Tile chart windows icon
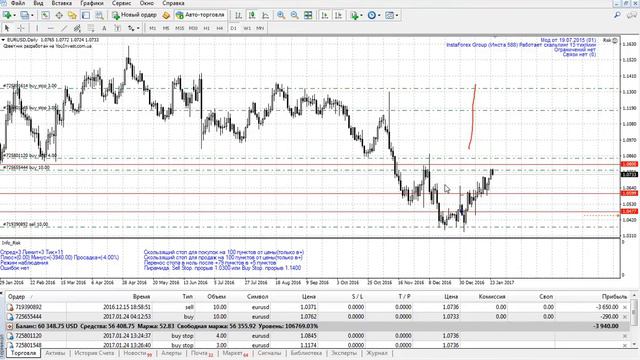This screenshot has height=360, width=640. (x=308, y=15)
